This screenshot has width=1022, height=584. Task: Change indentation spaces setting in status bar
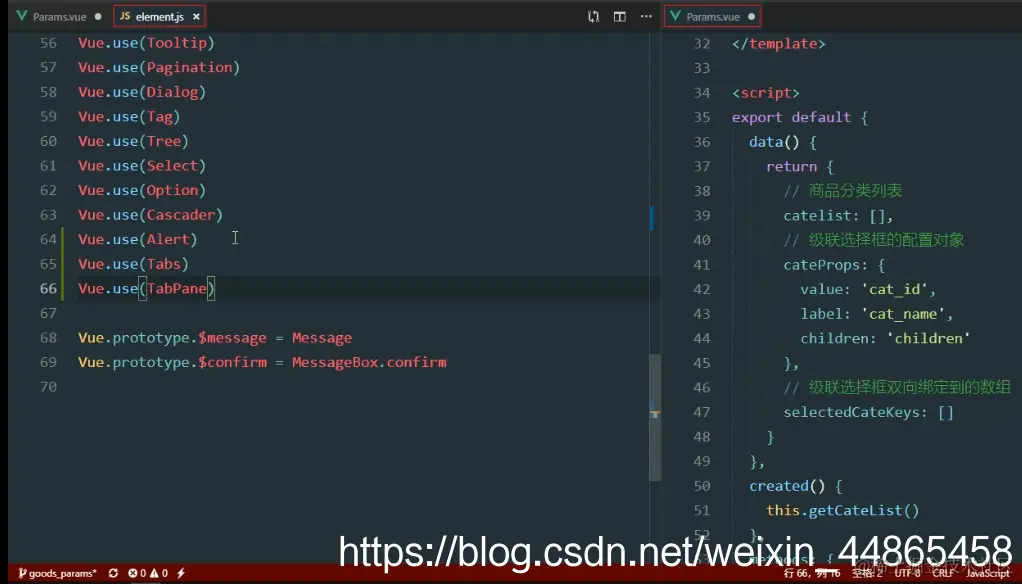[868, 573]
